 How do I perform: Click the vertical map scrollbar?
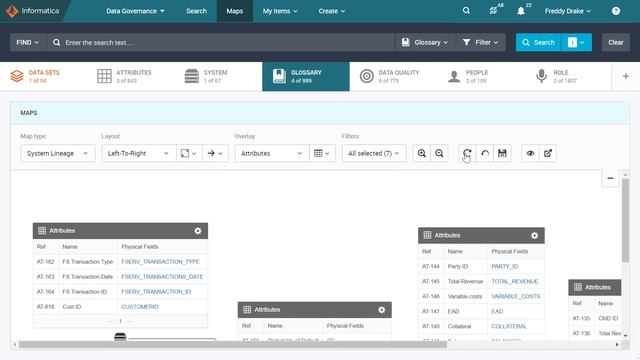tap(625, 220)
